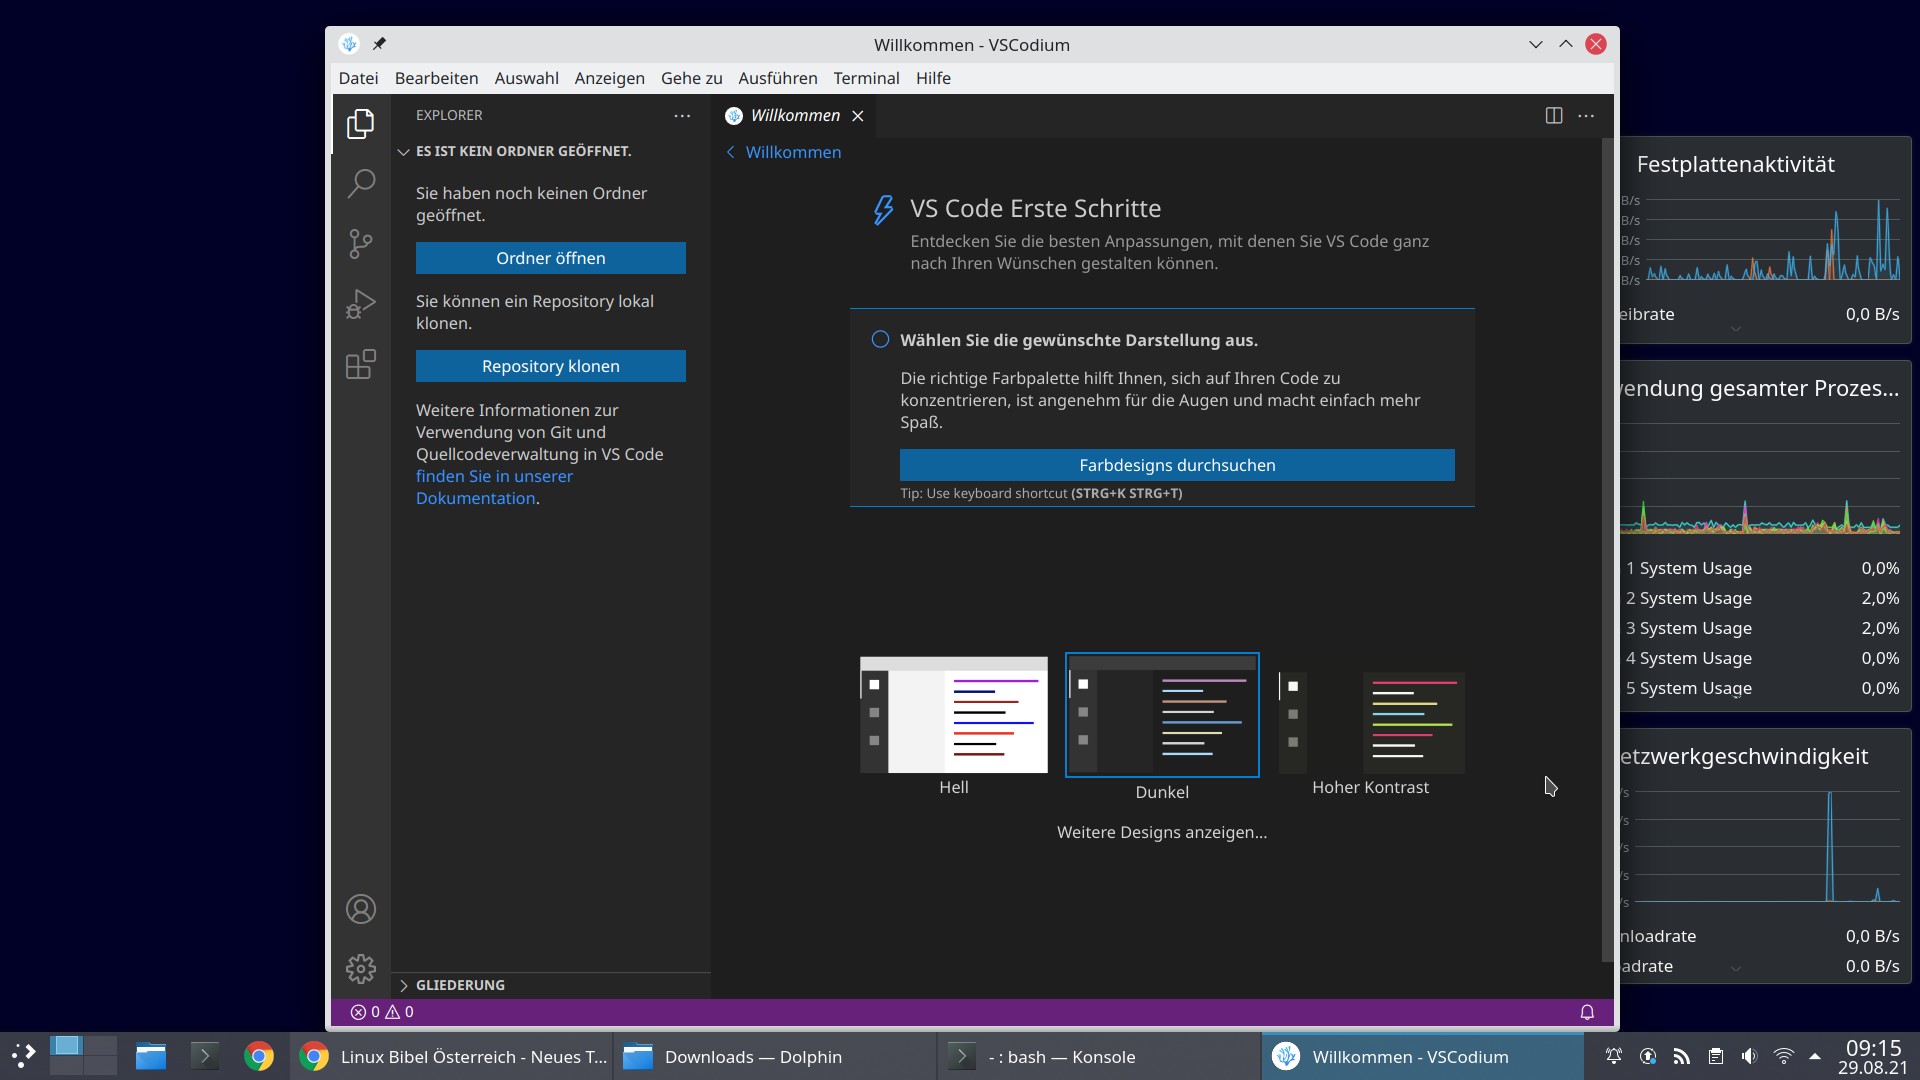
Task: Switch to the Willkommen tab
Action: click(x=795, y=115)
